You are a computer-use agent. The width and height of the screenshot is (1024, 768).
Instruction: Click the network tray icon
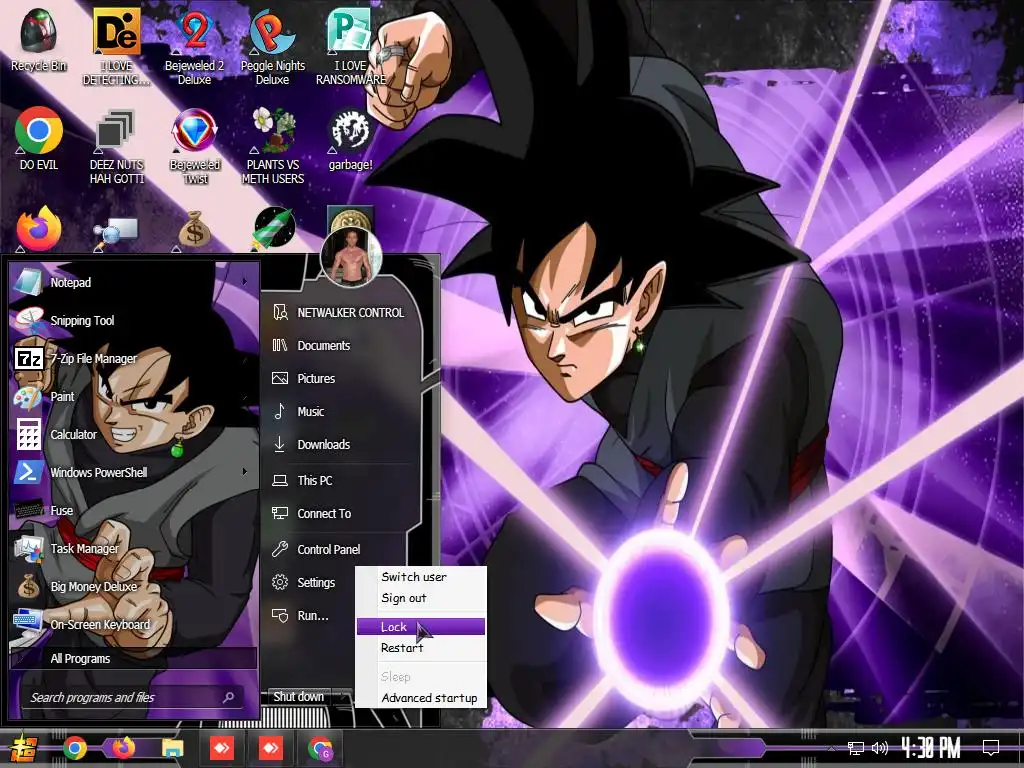click(856, 748)
